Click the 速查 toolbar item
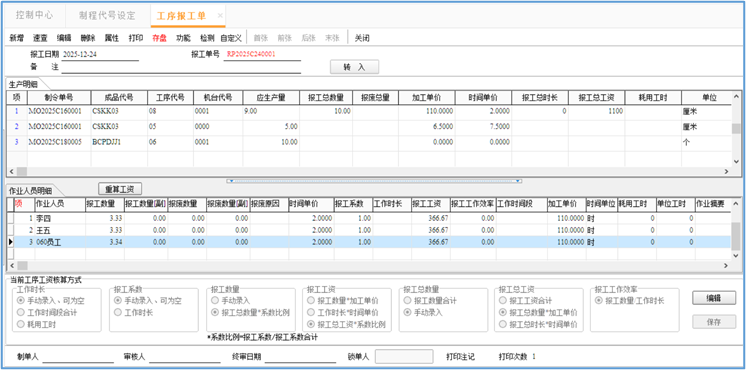Viewport: 746px width, 370px height. click(40, 39)
